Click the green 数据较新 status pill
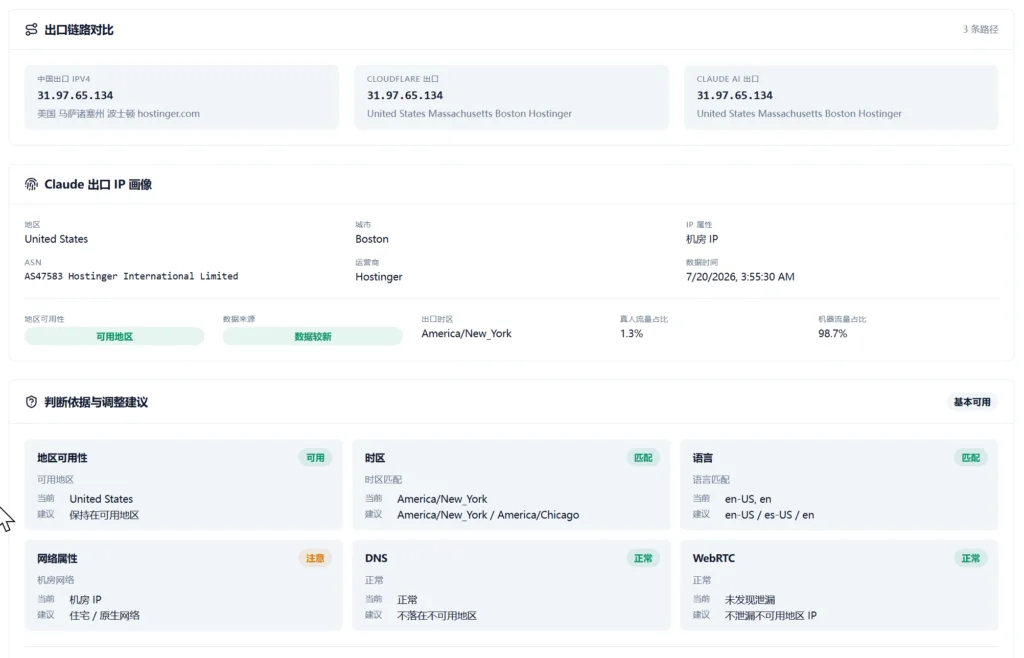This screenshot has height=658, width=1024. [313, 336]
